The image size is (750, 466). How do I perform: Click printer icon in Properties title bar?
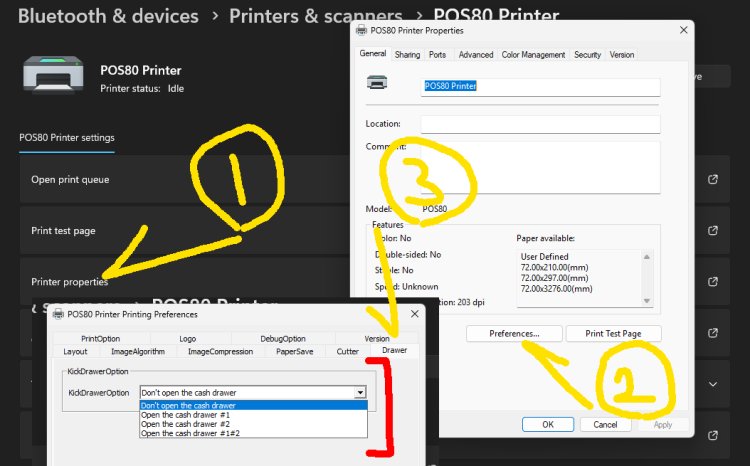pos(362,30)
